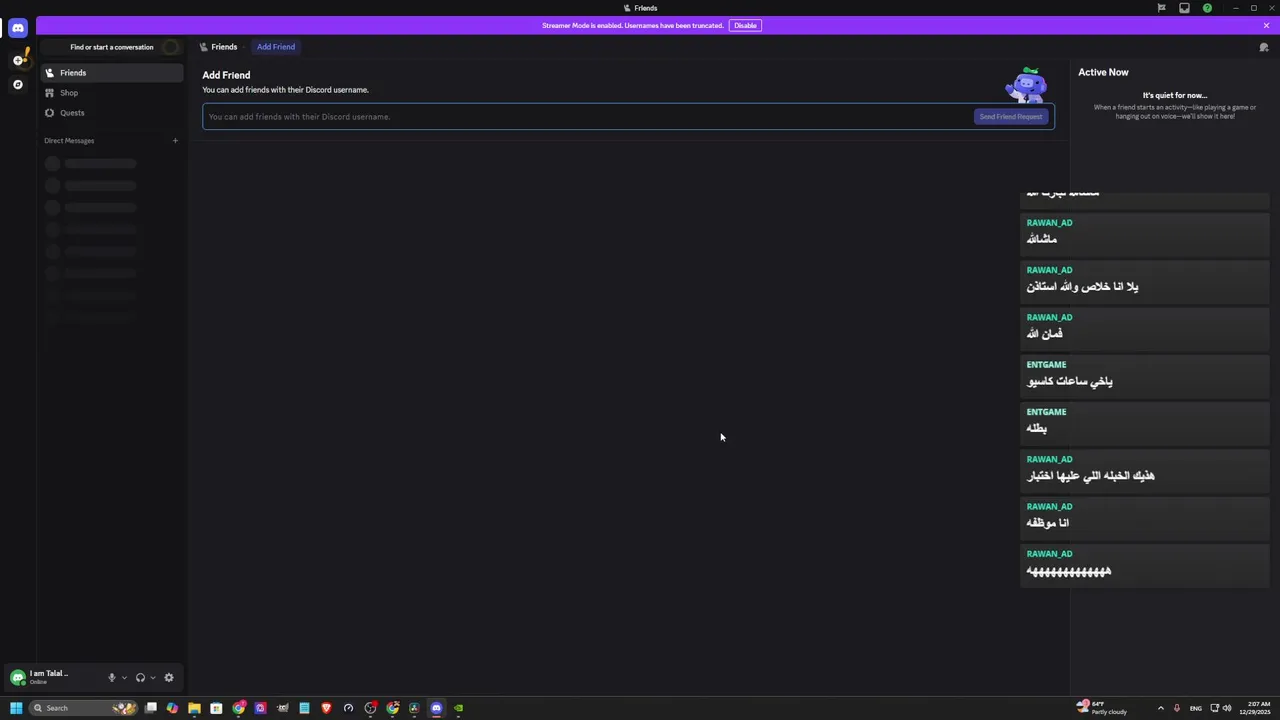Open Task View on taskbar
1280x720 pixels.
150,708
